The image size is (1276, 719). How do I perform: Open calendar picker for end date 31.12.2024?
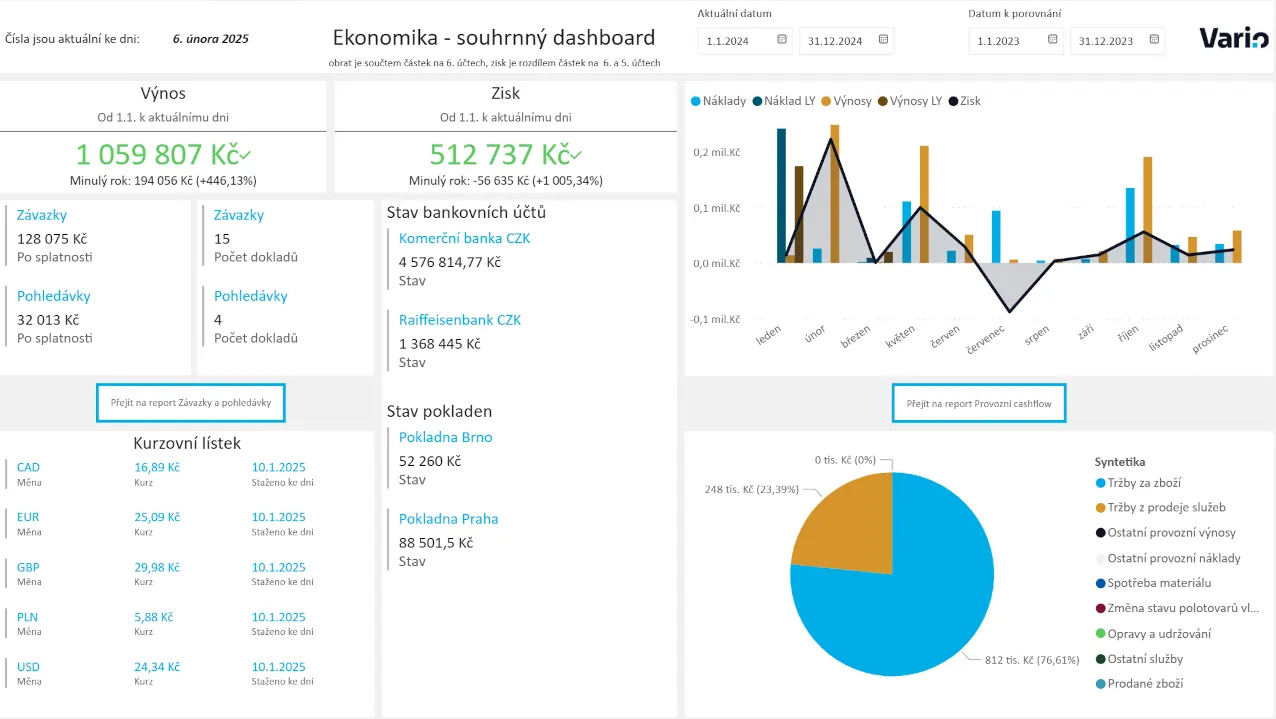point(883,40)
